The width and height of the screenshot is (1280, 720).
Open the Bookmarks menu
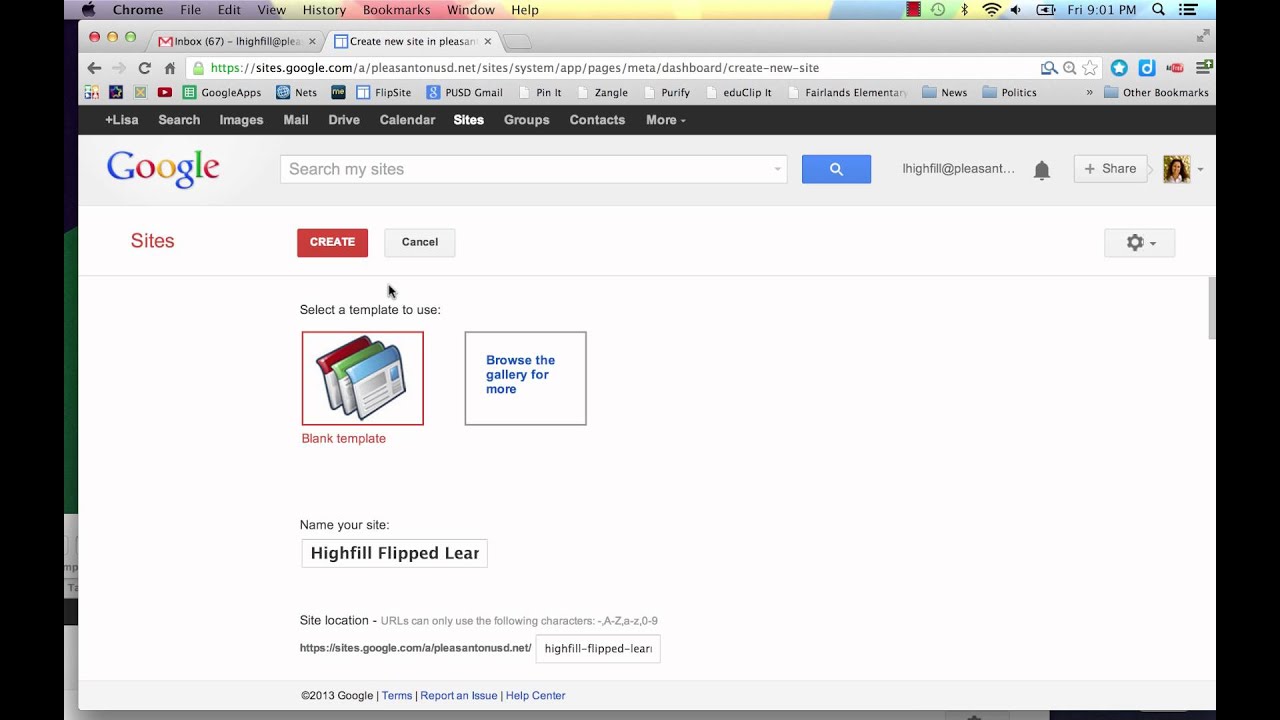click(396, 10)
